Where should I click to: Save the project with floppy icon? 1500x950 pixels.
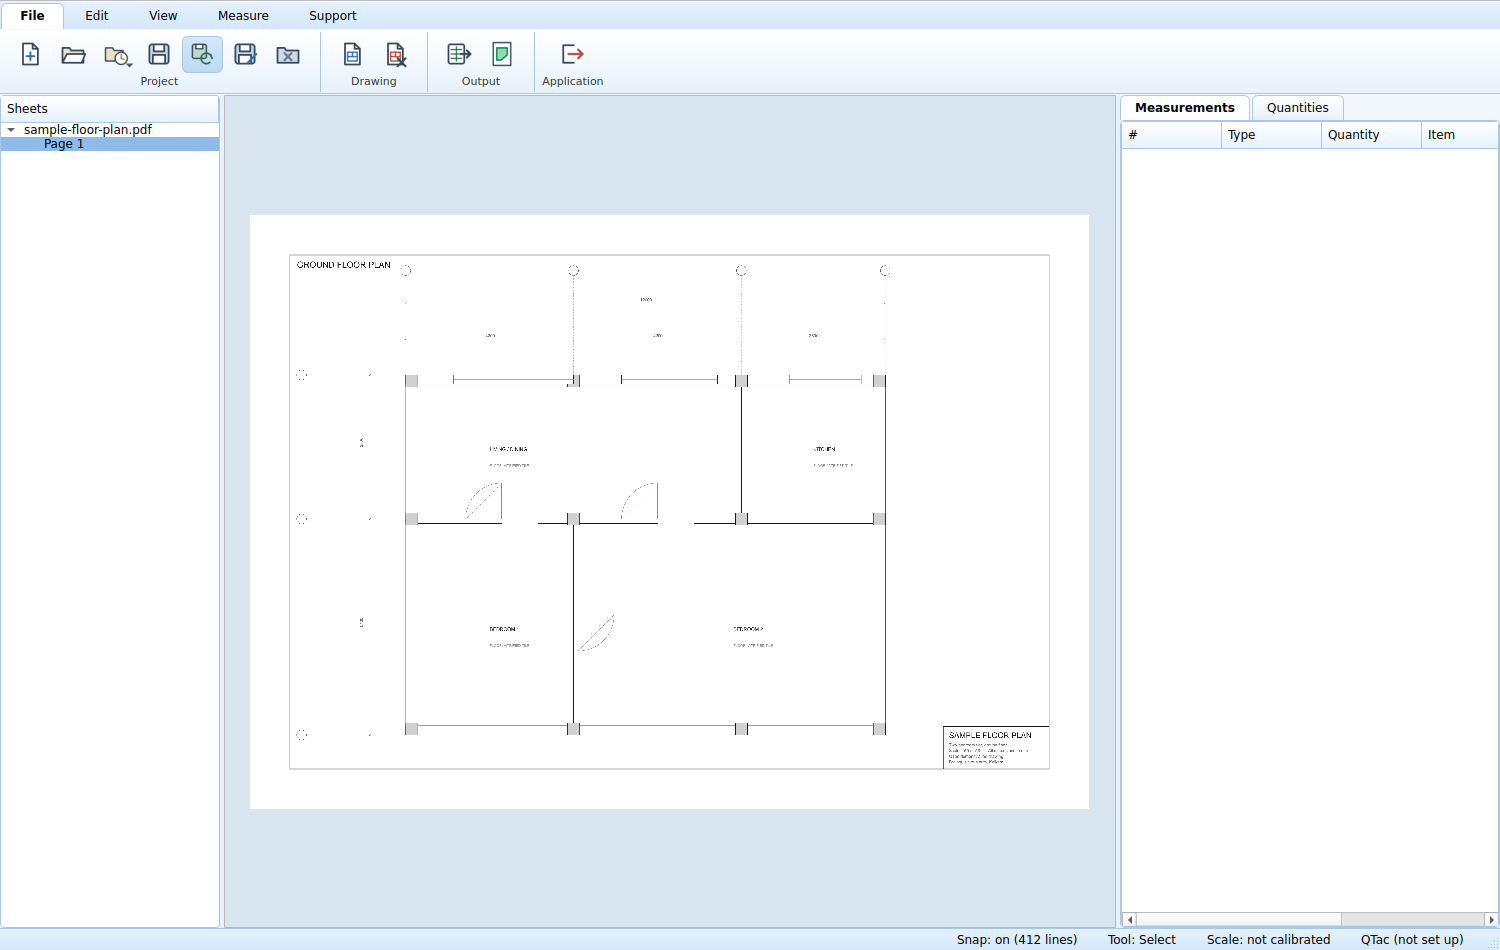pos(159,54)
